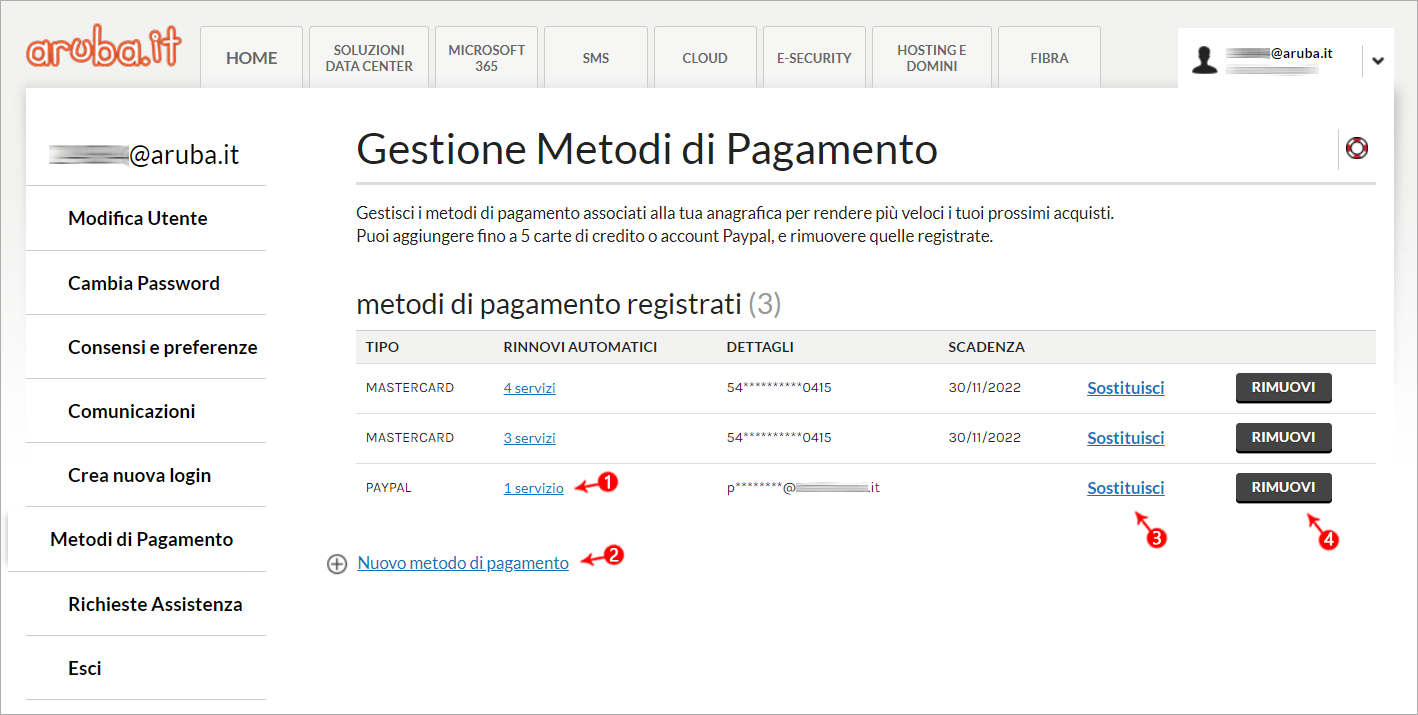The image size is (1418, 715).
Task: Click the DETTAGLI column header
Action: click(760, 347)
